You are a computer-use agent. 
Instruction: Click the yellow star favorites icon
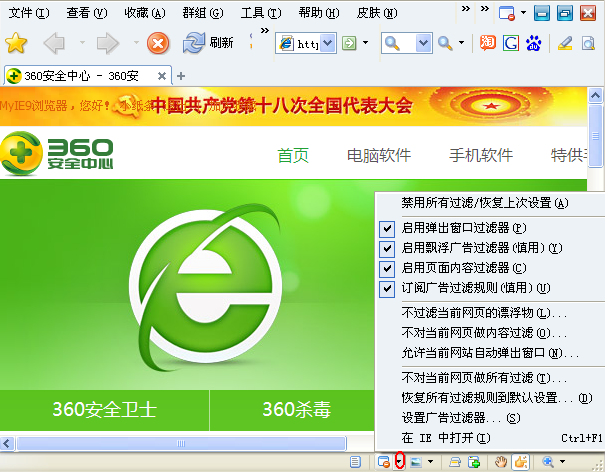16,43
